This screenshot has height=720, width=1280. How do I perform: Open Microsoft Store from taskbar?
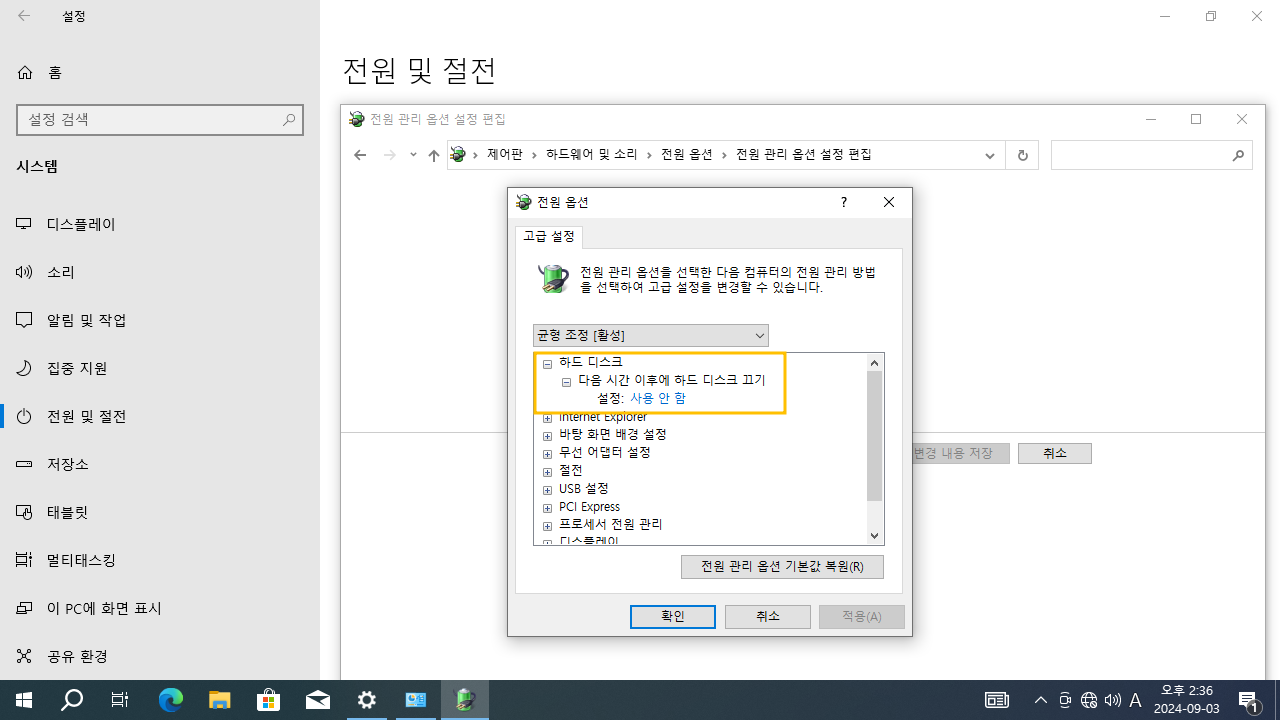269,700
